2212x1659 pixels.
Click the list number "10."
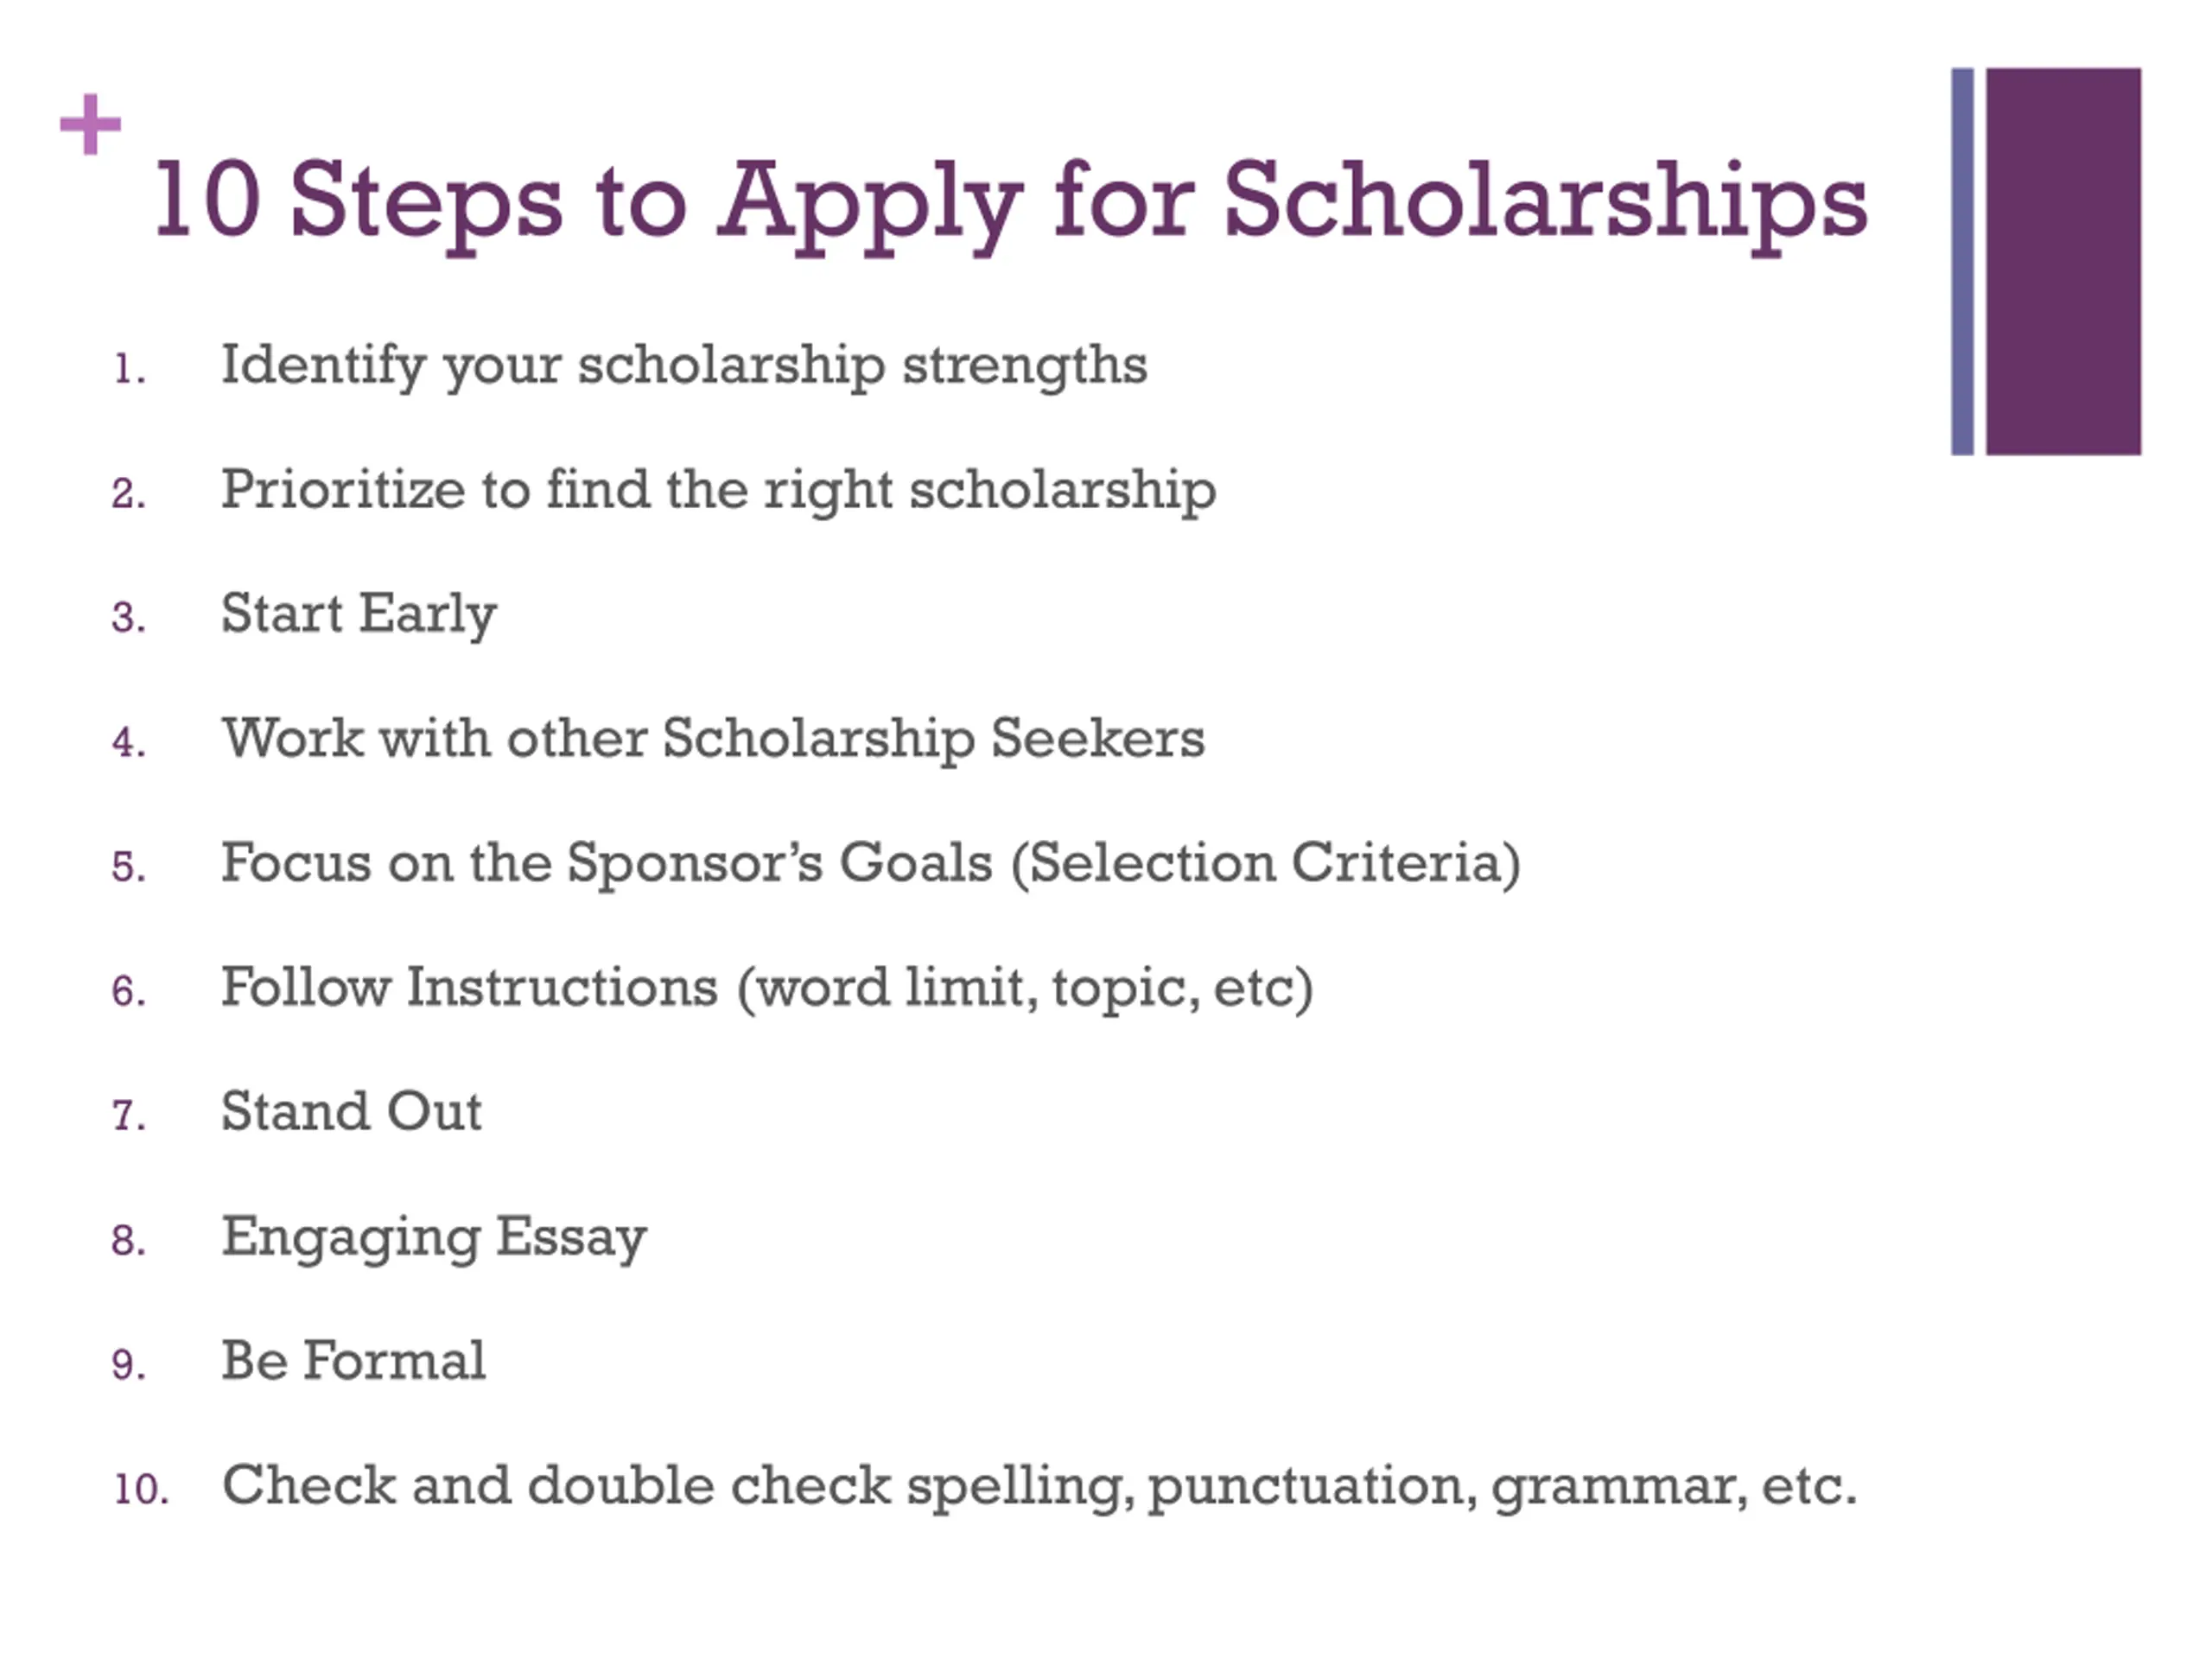pyautogui.click(x=141, y=1490)
